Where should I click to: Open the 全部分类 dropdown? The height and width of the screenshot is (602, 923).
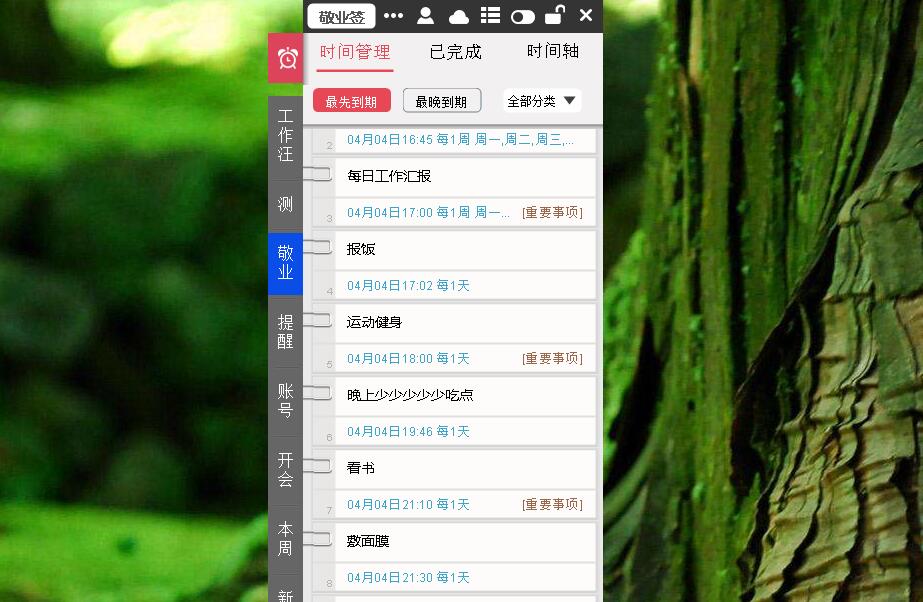pyautogui.click(x=542, y=101)
